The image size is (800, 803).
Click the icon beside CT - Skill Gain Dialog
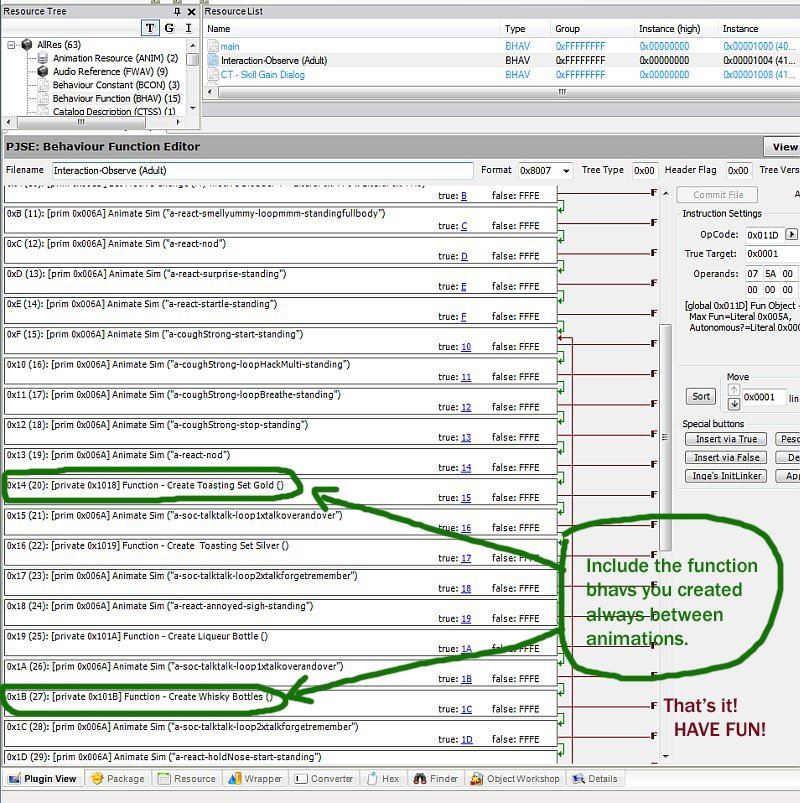click(213, 75)
